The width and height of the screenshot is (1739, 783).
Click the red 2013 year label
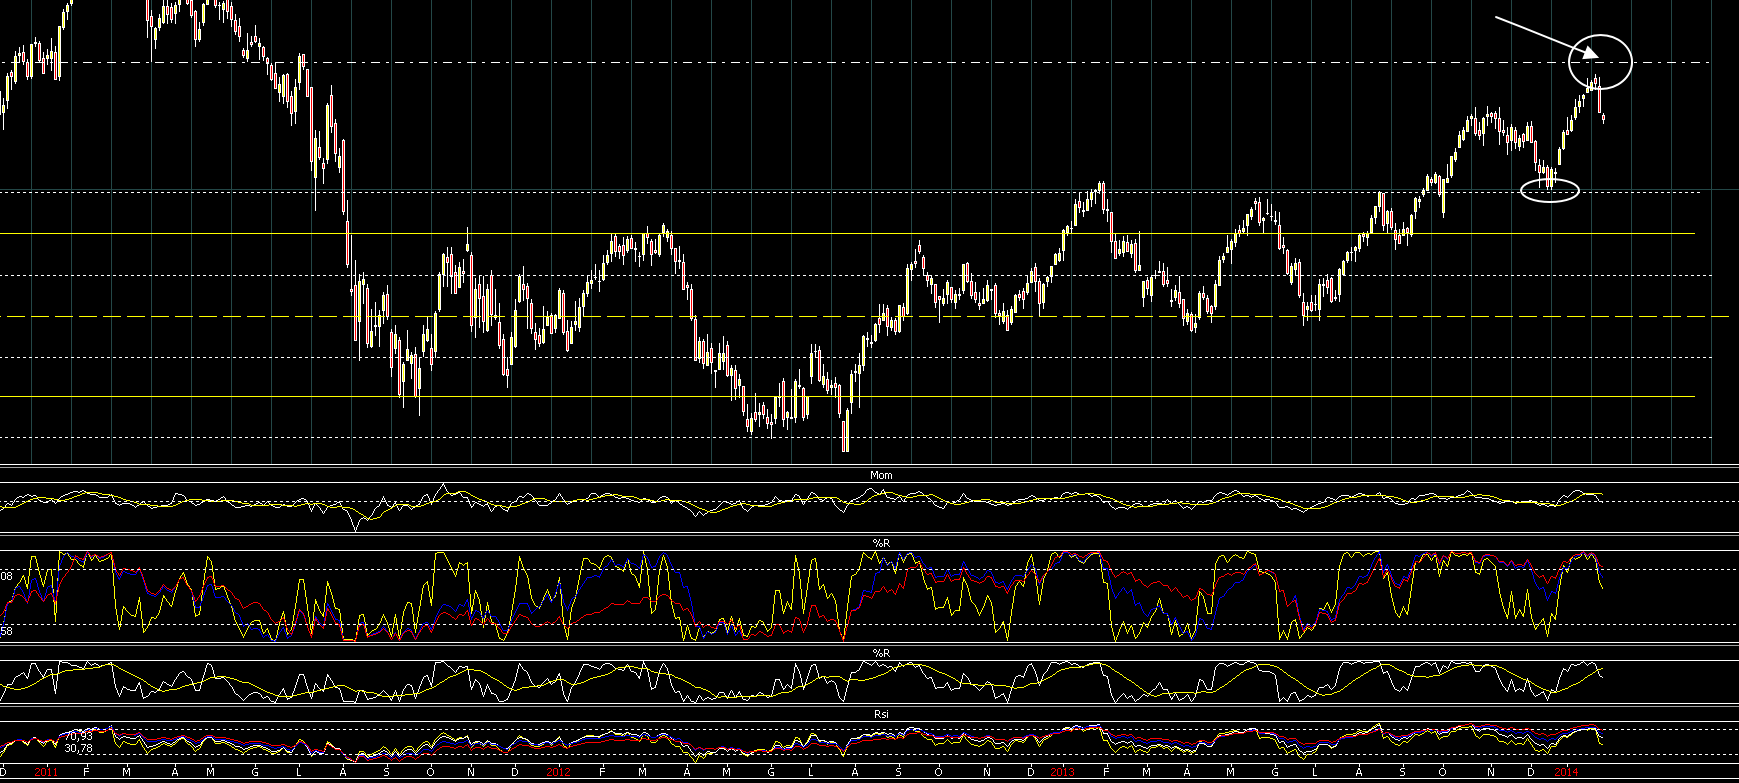pyautogui.click(x=1062, y=771)
